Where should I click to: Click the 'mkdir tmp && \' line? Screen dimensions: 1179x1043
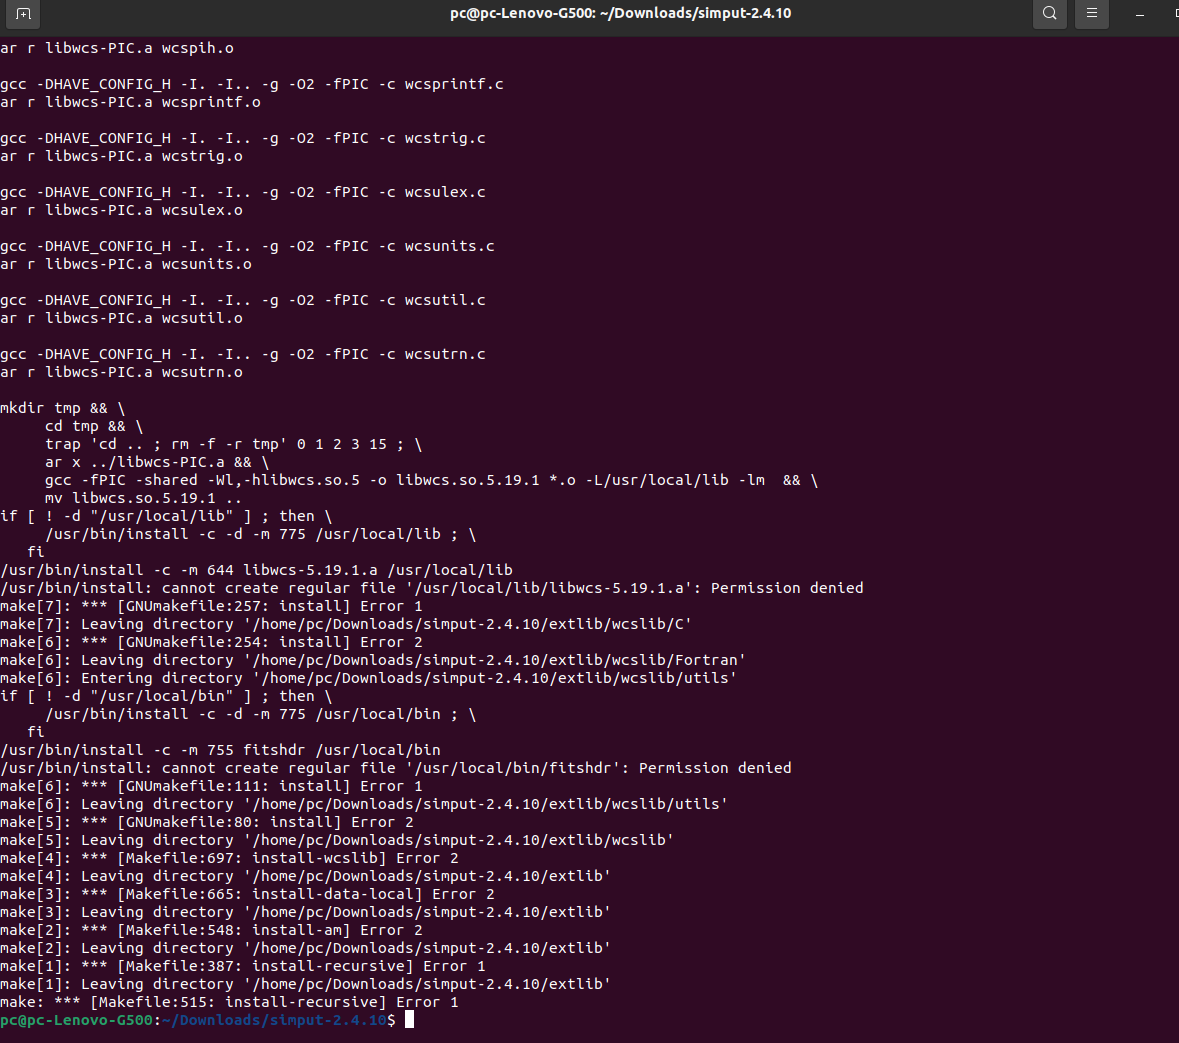[x=62, y=408]
